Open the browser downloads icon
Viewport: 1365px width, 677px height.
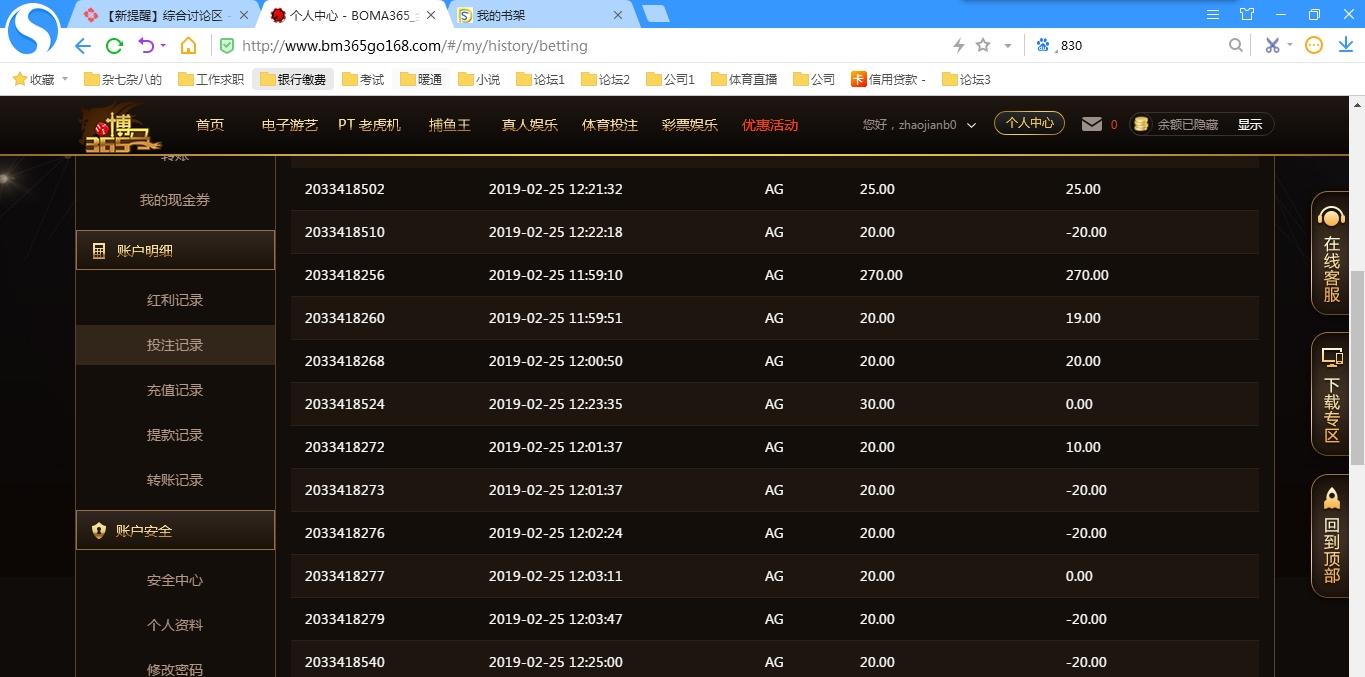1345,45
